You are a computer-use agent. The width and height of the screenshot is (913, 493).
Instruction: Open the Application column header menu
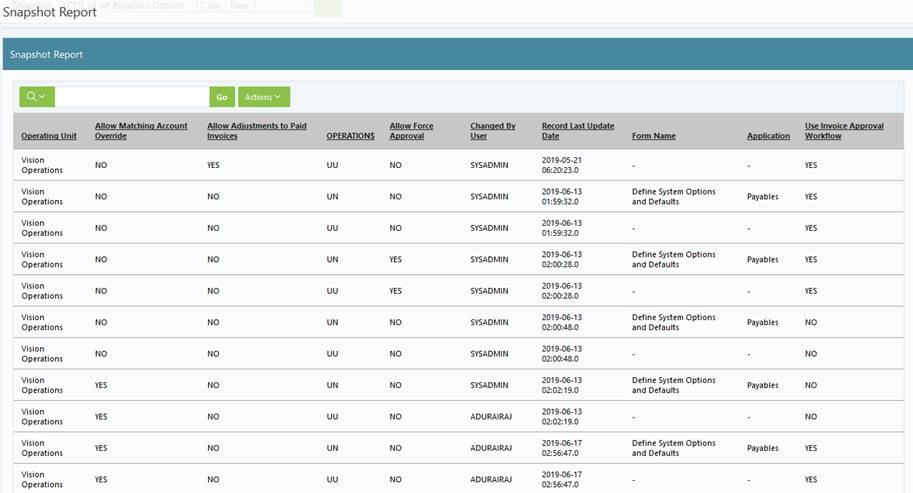tap(768, 136)
